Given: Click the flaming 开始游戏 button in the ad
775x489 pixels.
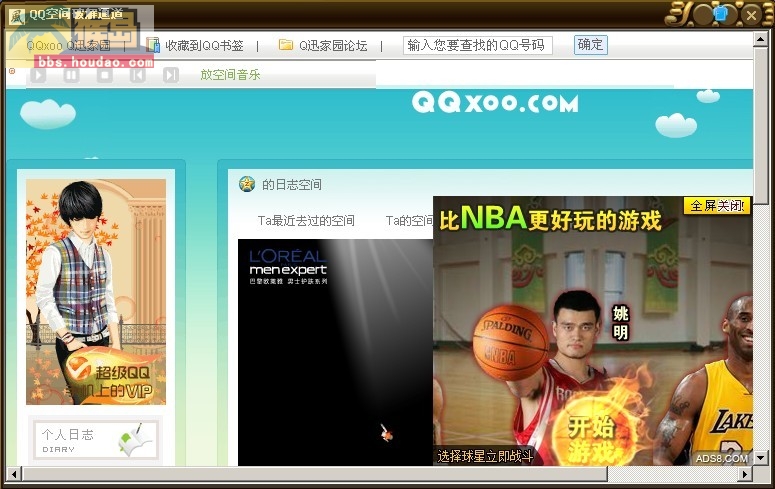Looking at the screenshot, I should click(x=591, y=438).
